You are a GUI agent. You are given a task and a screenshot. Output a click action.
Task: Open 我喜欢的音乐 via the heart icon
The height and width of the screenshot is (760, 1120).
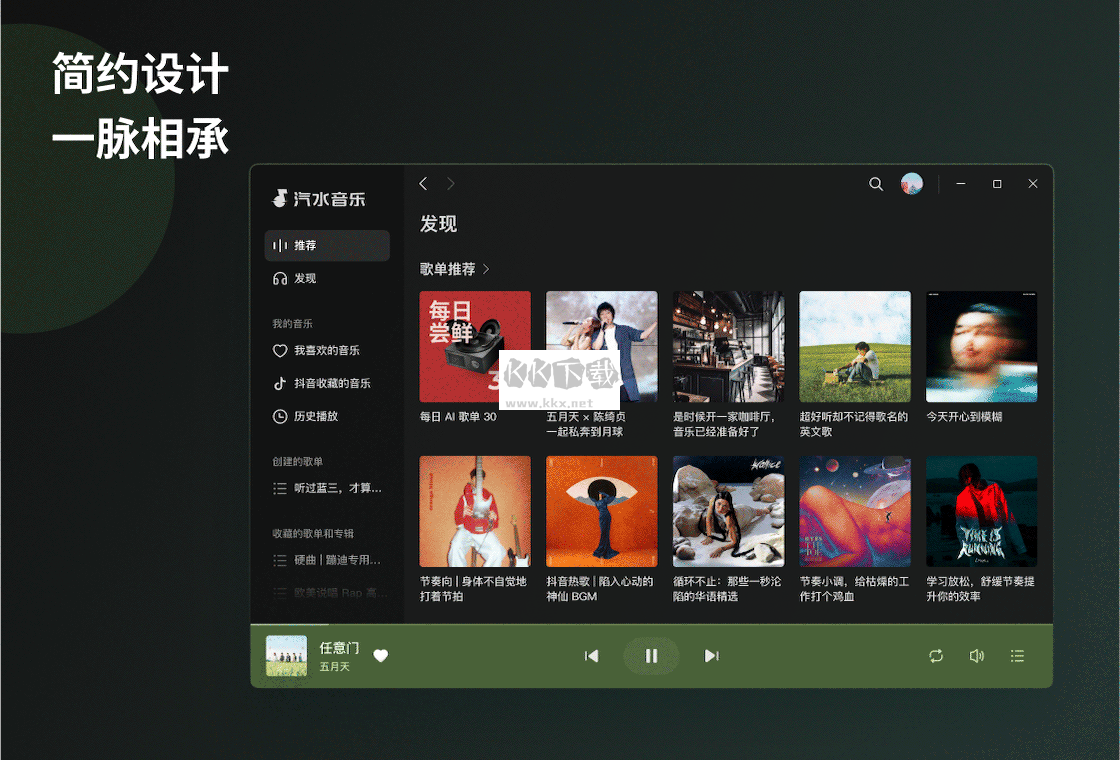(281, 351)
